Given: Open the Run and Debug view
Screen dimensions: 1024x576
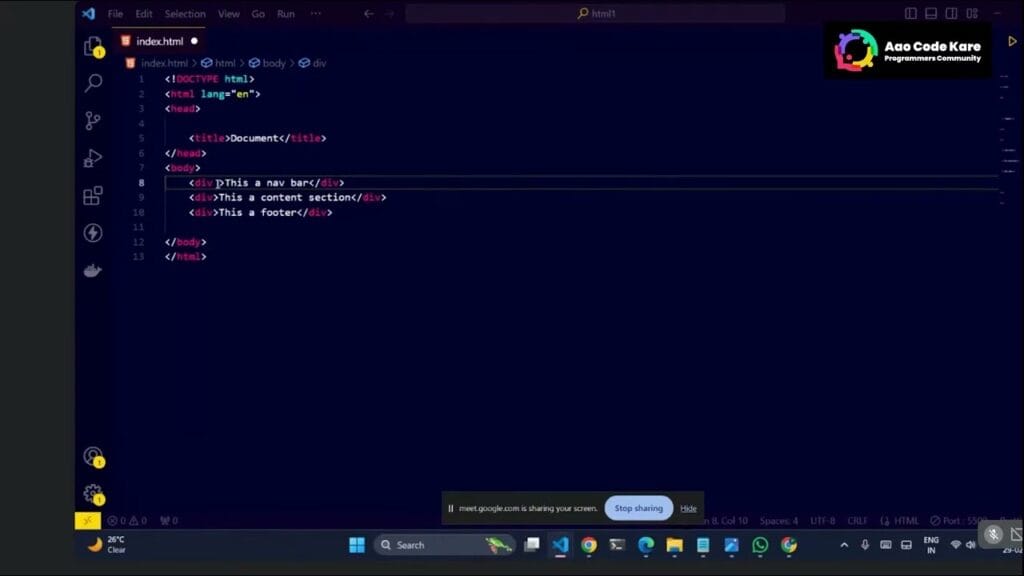Looking at the screenshot, I should click(93, 158).
